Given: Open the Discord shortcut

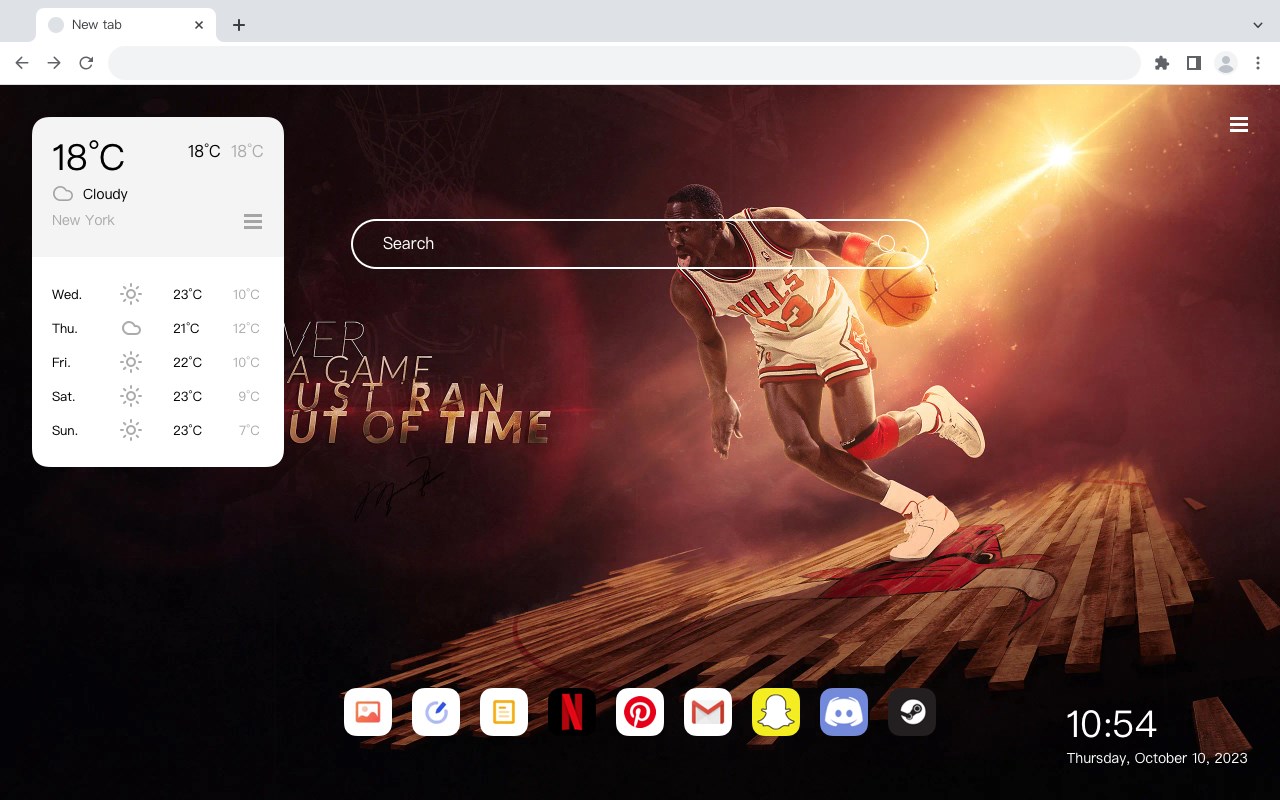Looking at the screenshot, I should pos(844,712).
